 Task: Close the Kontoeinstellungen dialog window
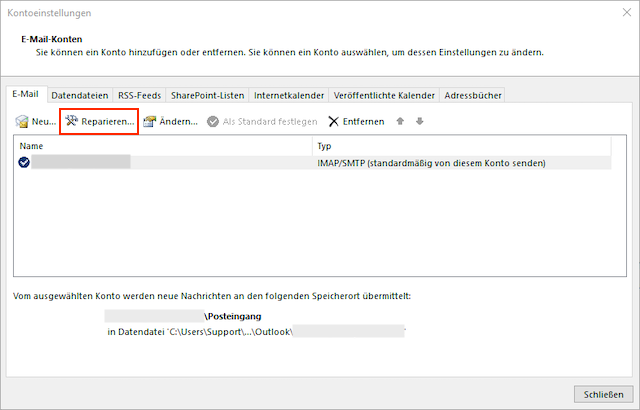pos(627,13)
